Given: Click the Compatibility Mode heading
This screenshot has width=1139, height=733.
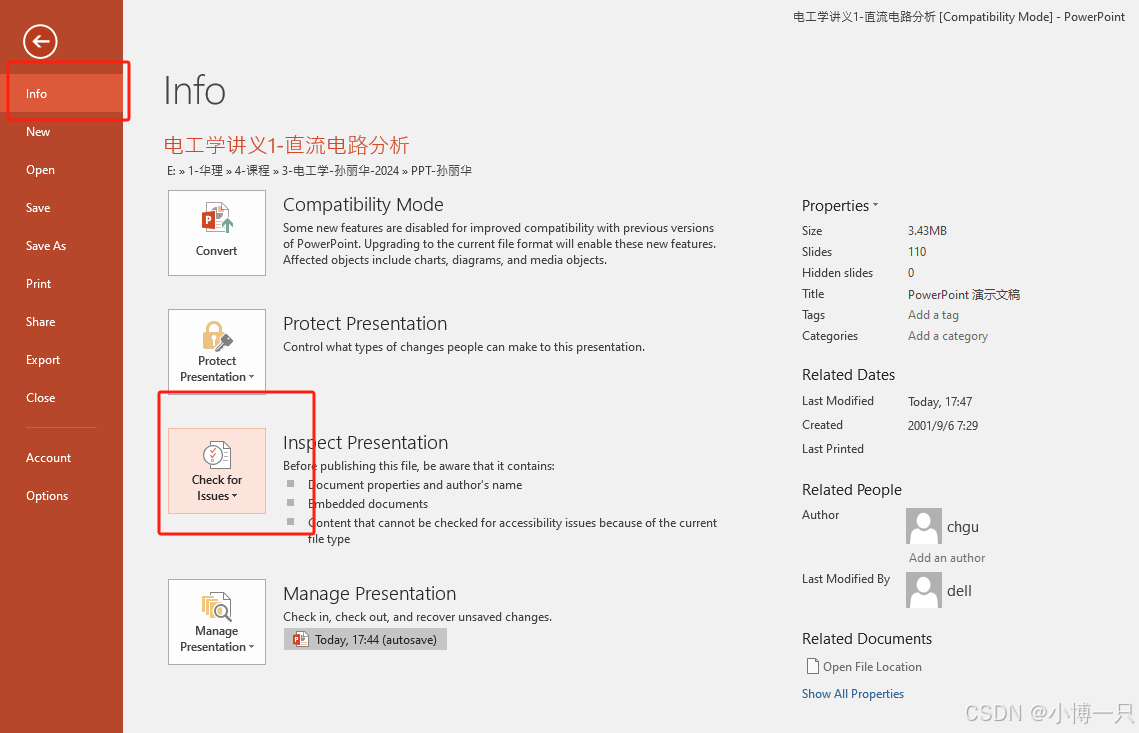Looking at the screenshot, I should tap(363, 204).
